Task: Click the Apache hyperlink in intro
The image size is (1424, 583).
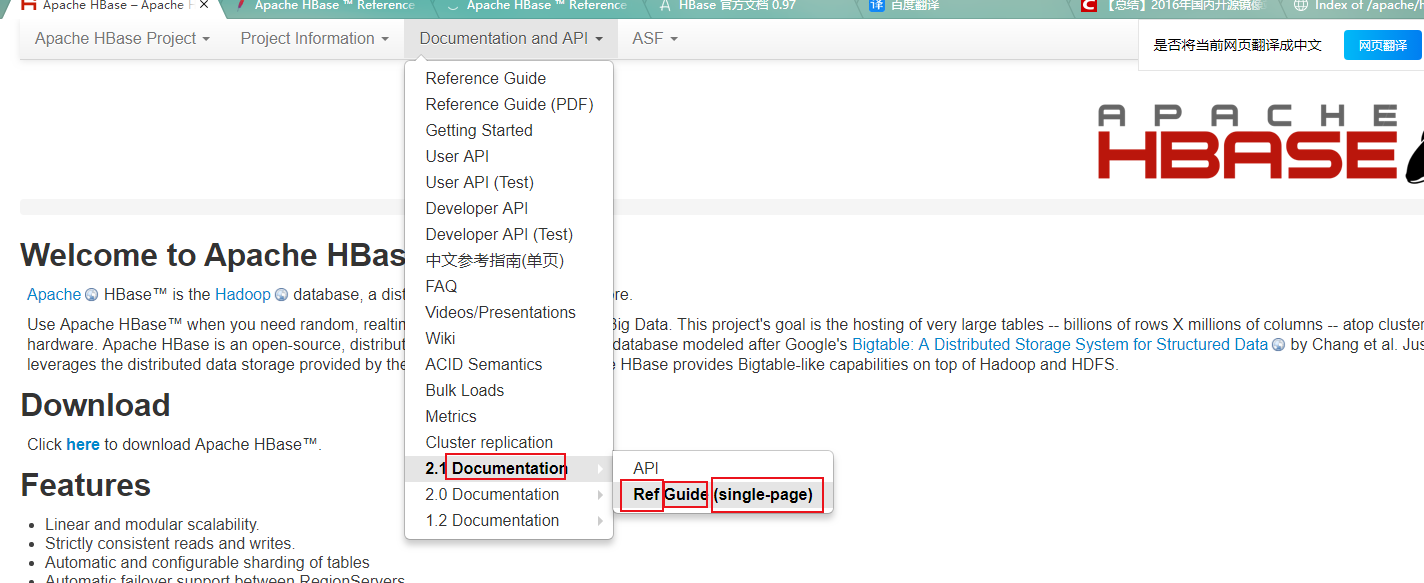Action: pos(54,294)
